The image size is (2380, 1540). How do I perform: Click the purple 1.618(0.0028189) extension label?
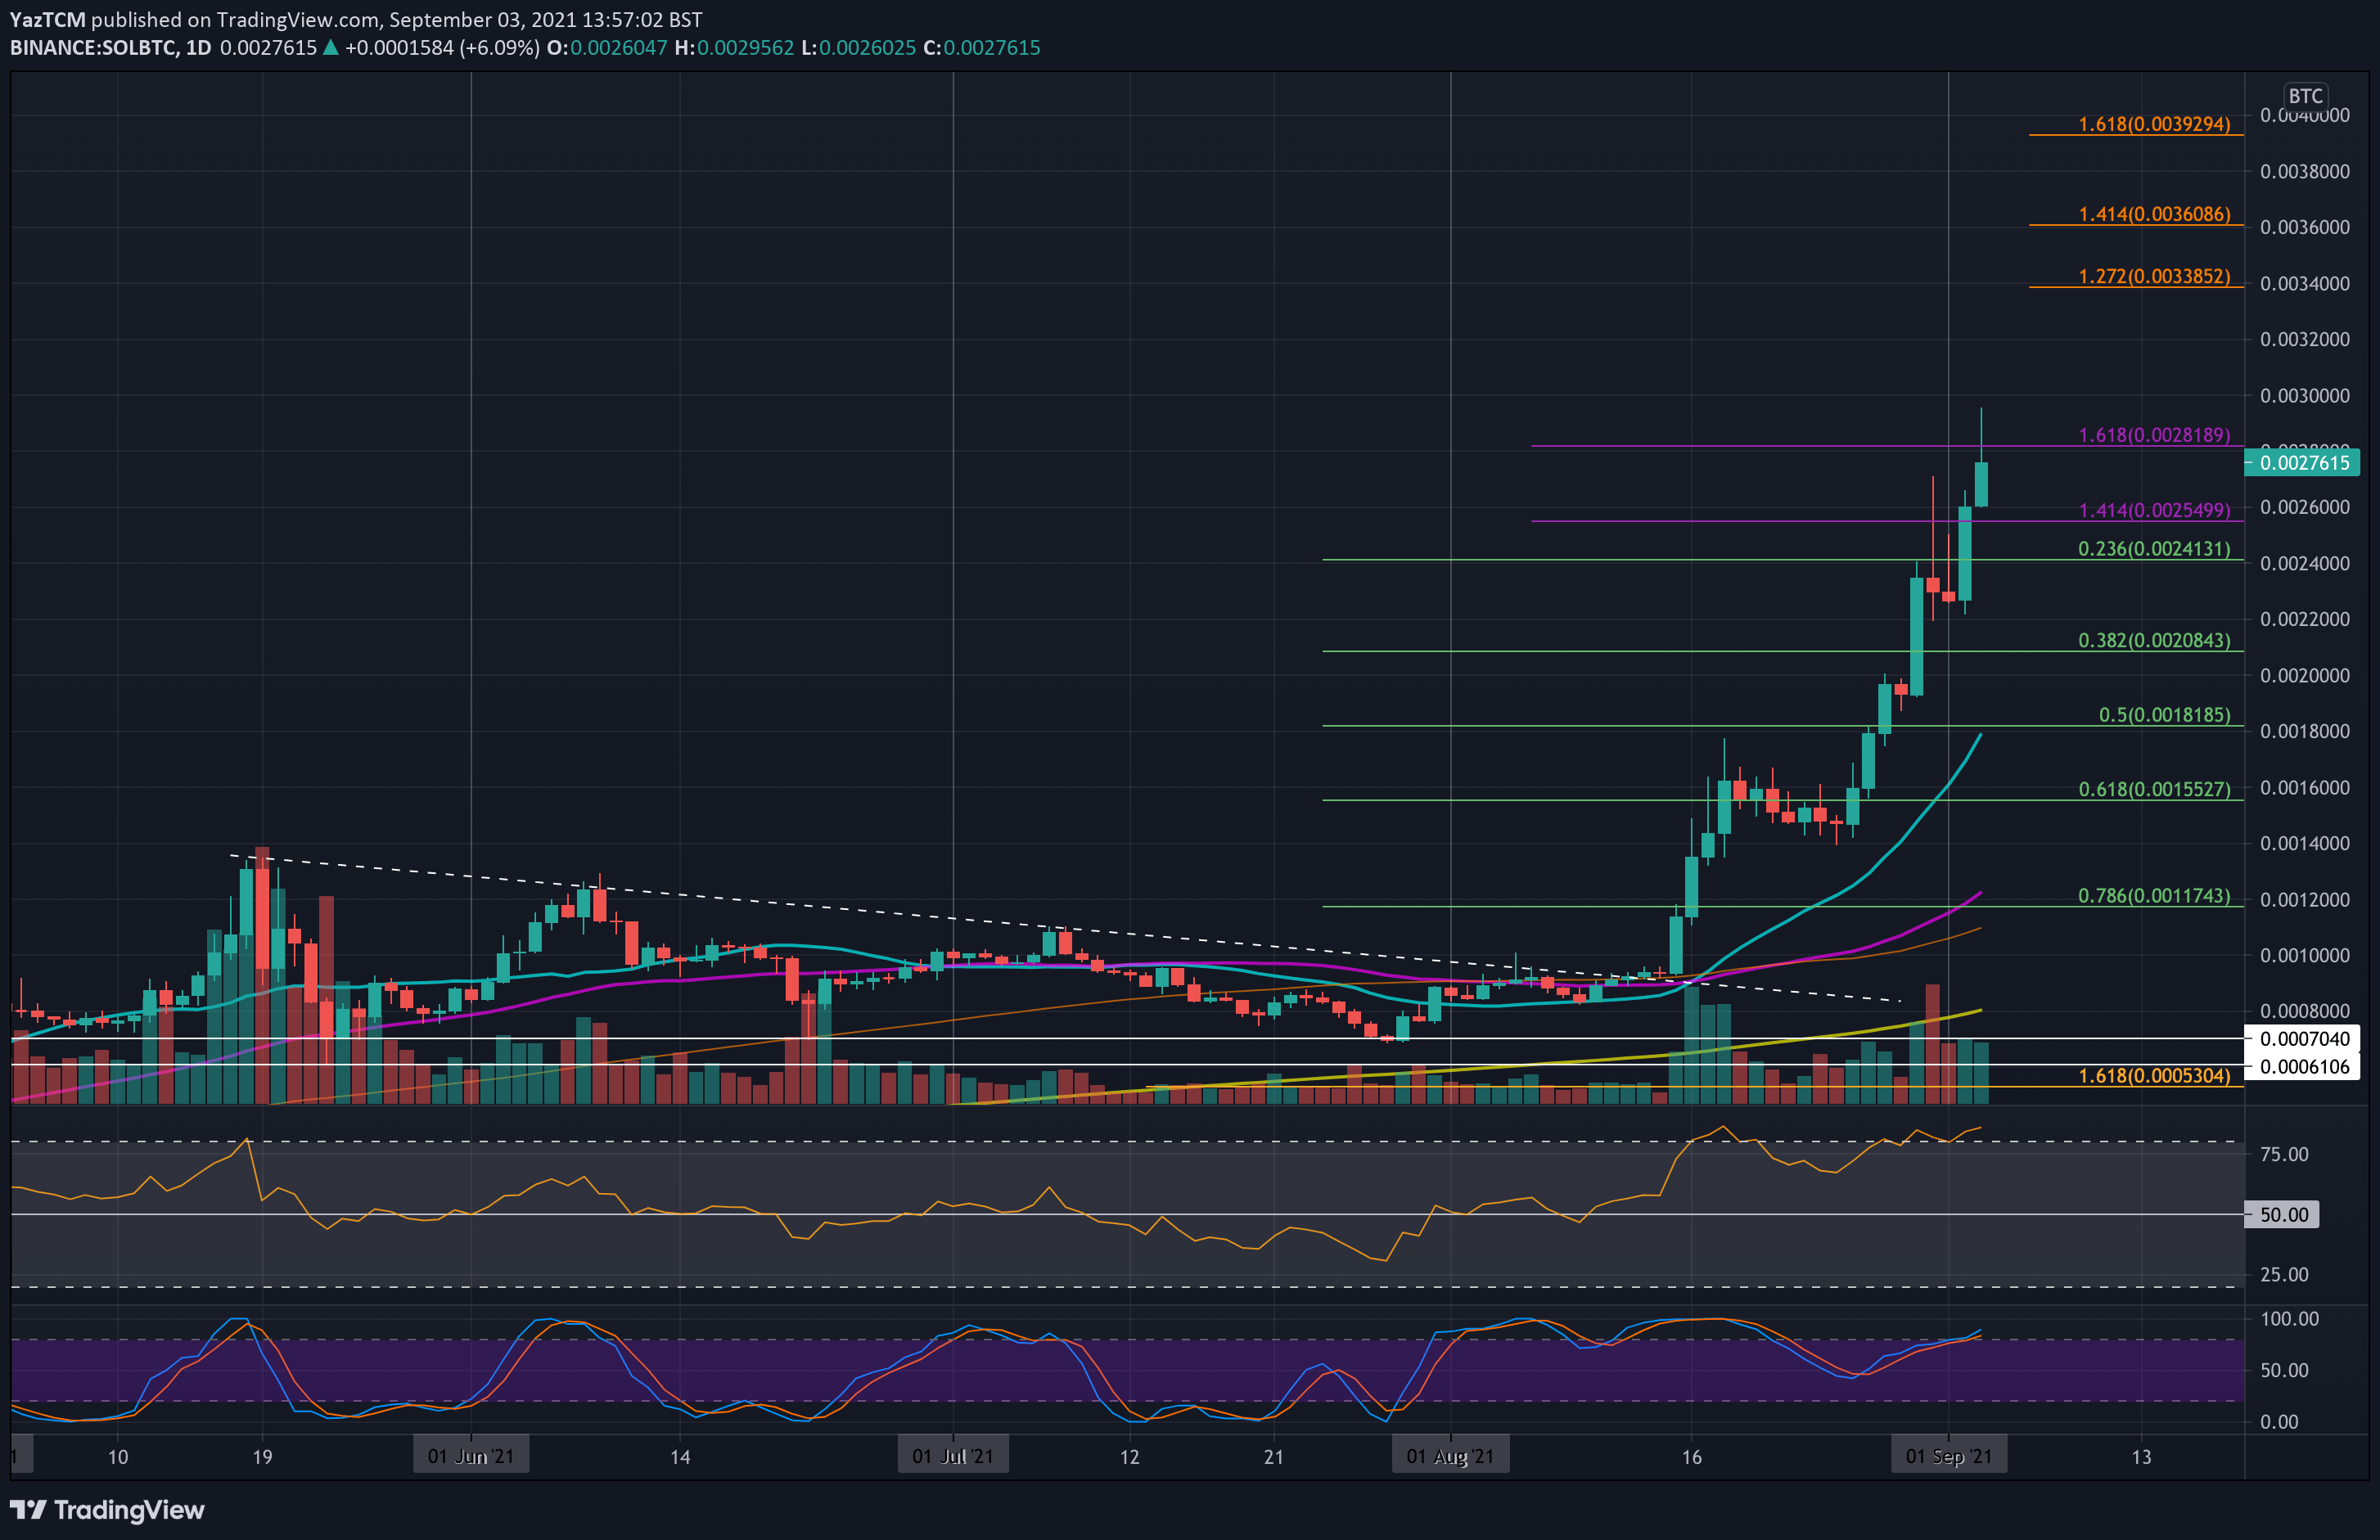click(2153, 436)
